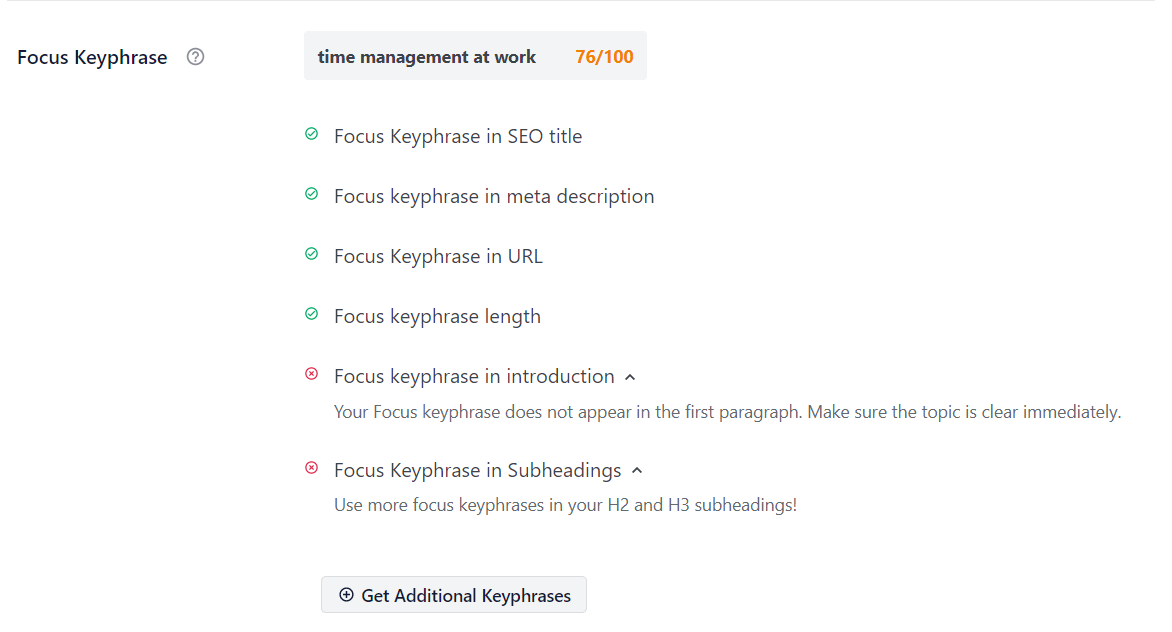Open the Focus Keyphrase help tooltip
The image size is (1172, 632).
coord(195,57)
